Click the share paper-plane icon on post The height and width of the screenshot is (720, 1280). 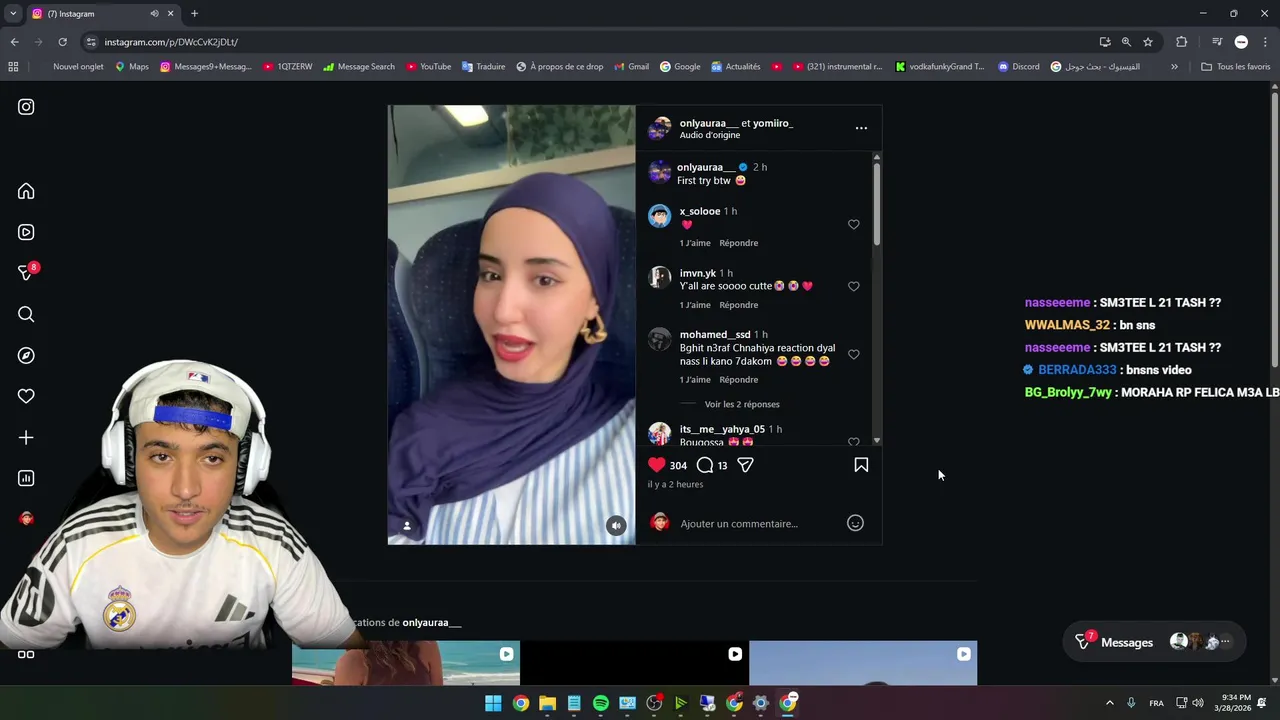tap(745, 465)
